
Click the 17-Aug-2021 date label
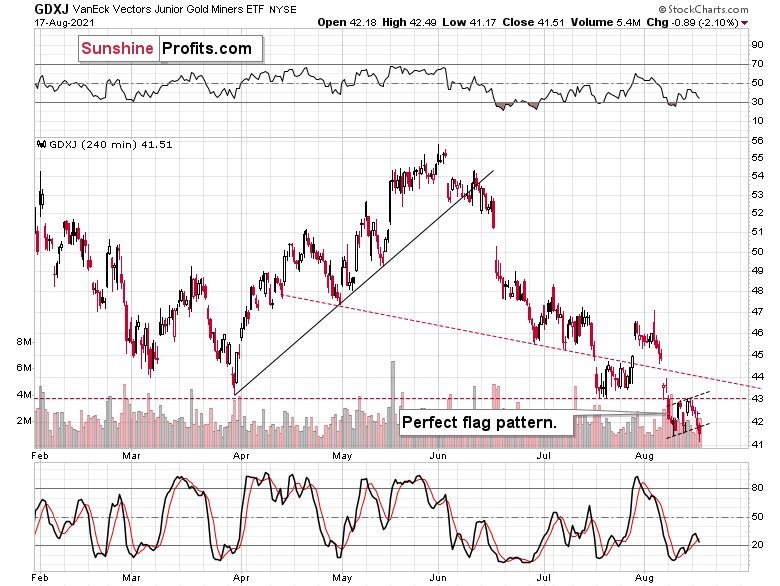click(64, 22)
